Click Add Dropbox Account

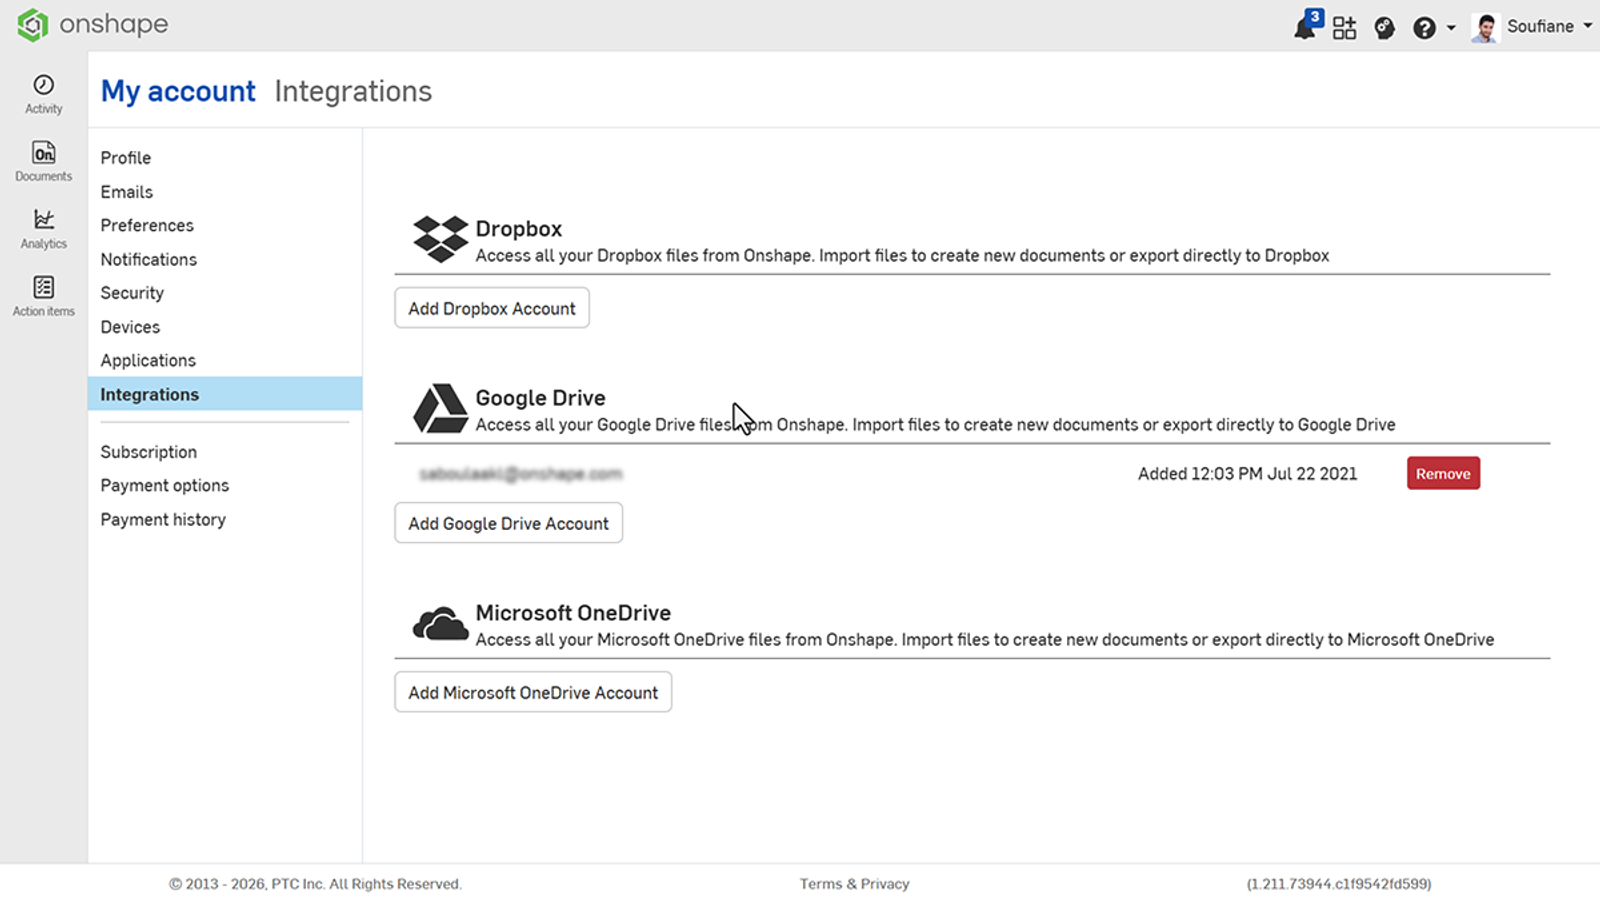point(491,307)
